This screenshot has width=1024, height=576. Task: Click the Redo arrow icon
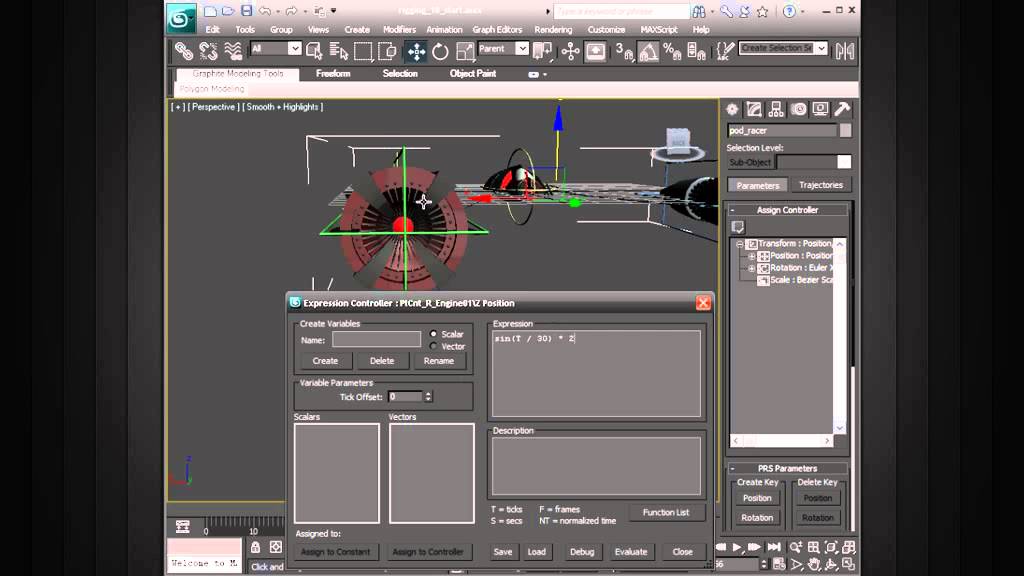point(291,10)
